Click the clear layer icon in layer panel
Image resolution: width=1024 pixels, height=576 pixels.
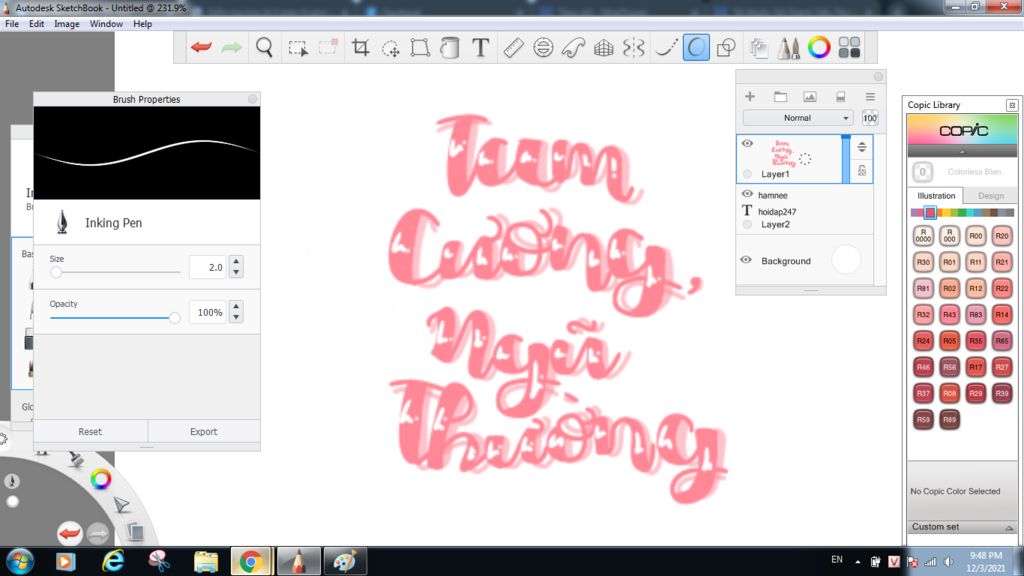click(x=840, y=97)
